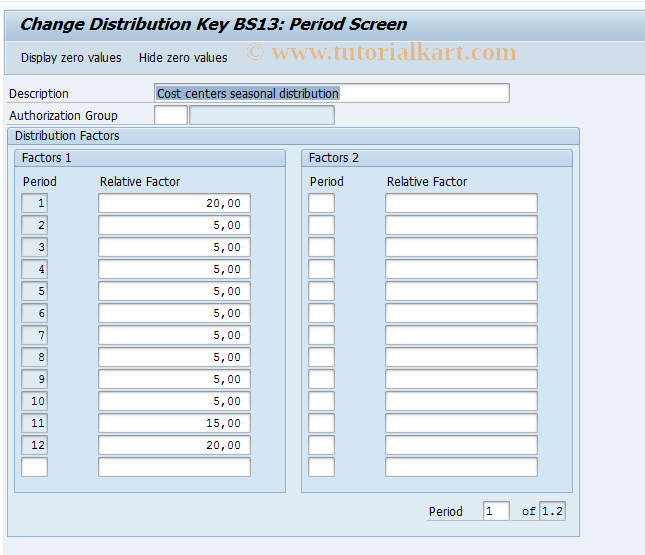Click the gray Authorization Group description box
645x555 pixels.
[262, 115]
